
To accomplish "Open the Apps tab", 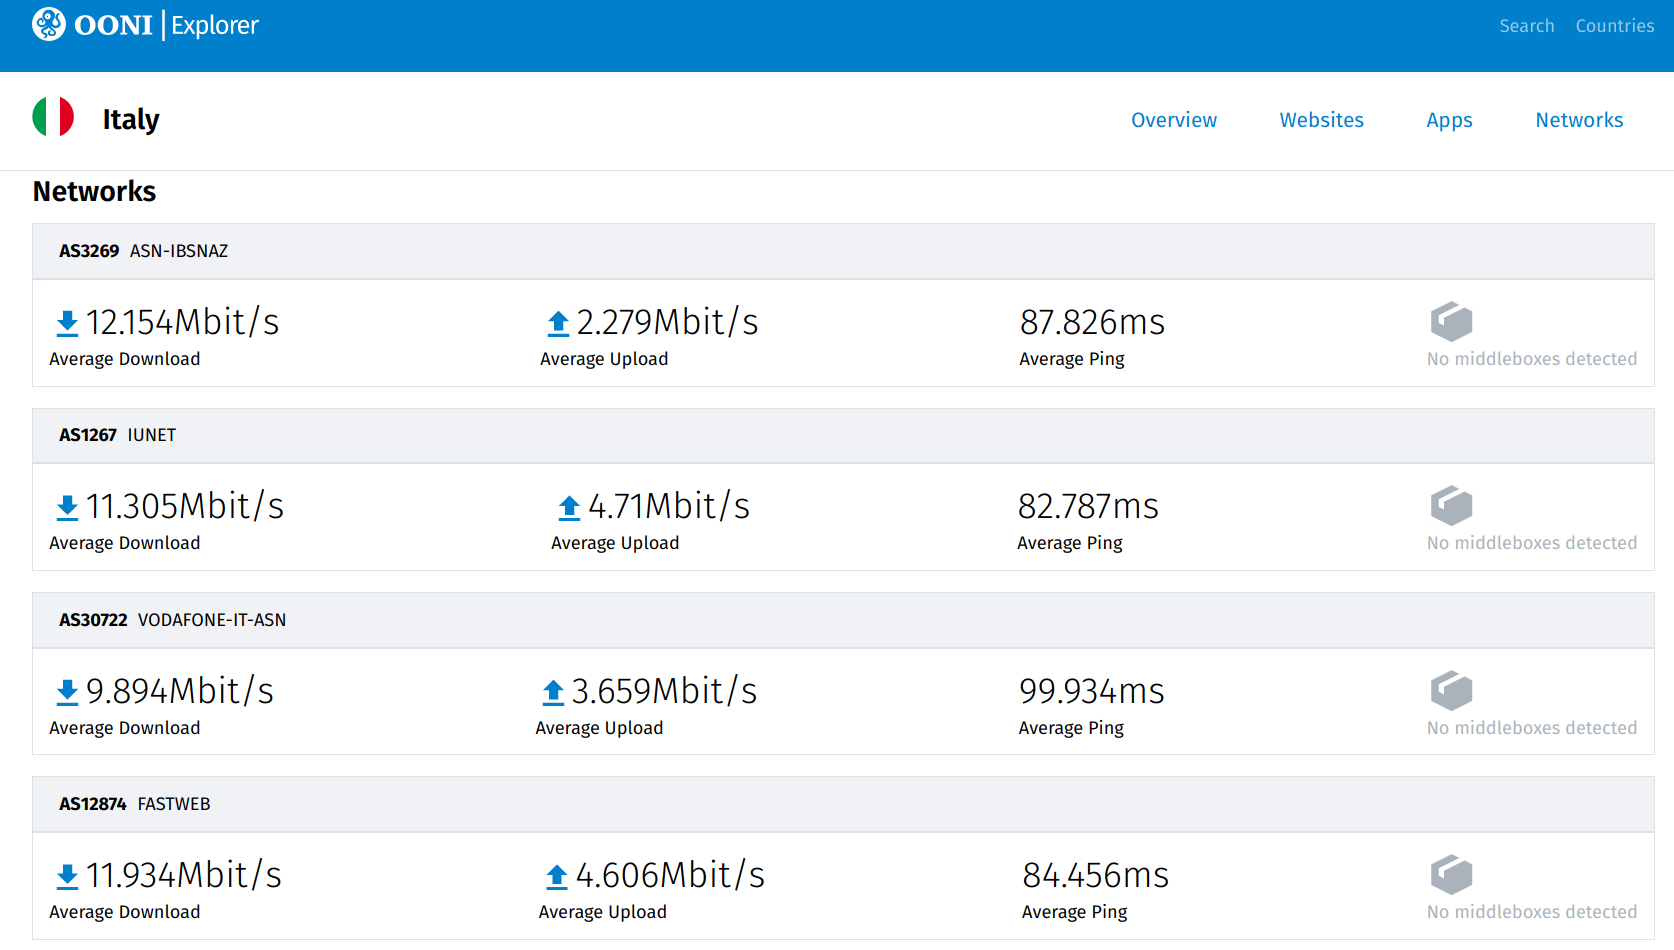I will [x=1449, y=120].
